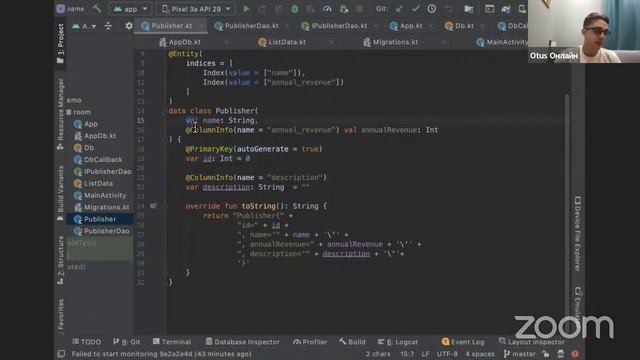Image resolution: width=640 pixels, height=360 pixels.
Task: Open master git branch selector
Action: 519,354
